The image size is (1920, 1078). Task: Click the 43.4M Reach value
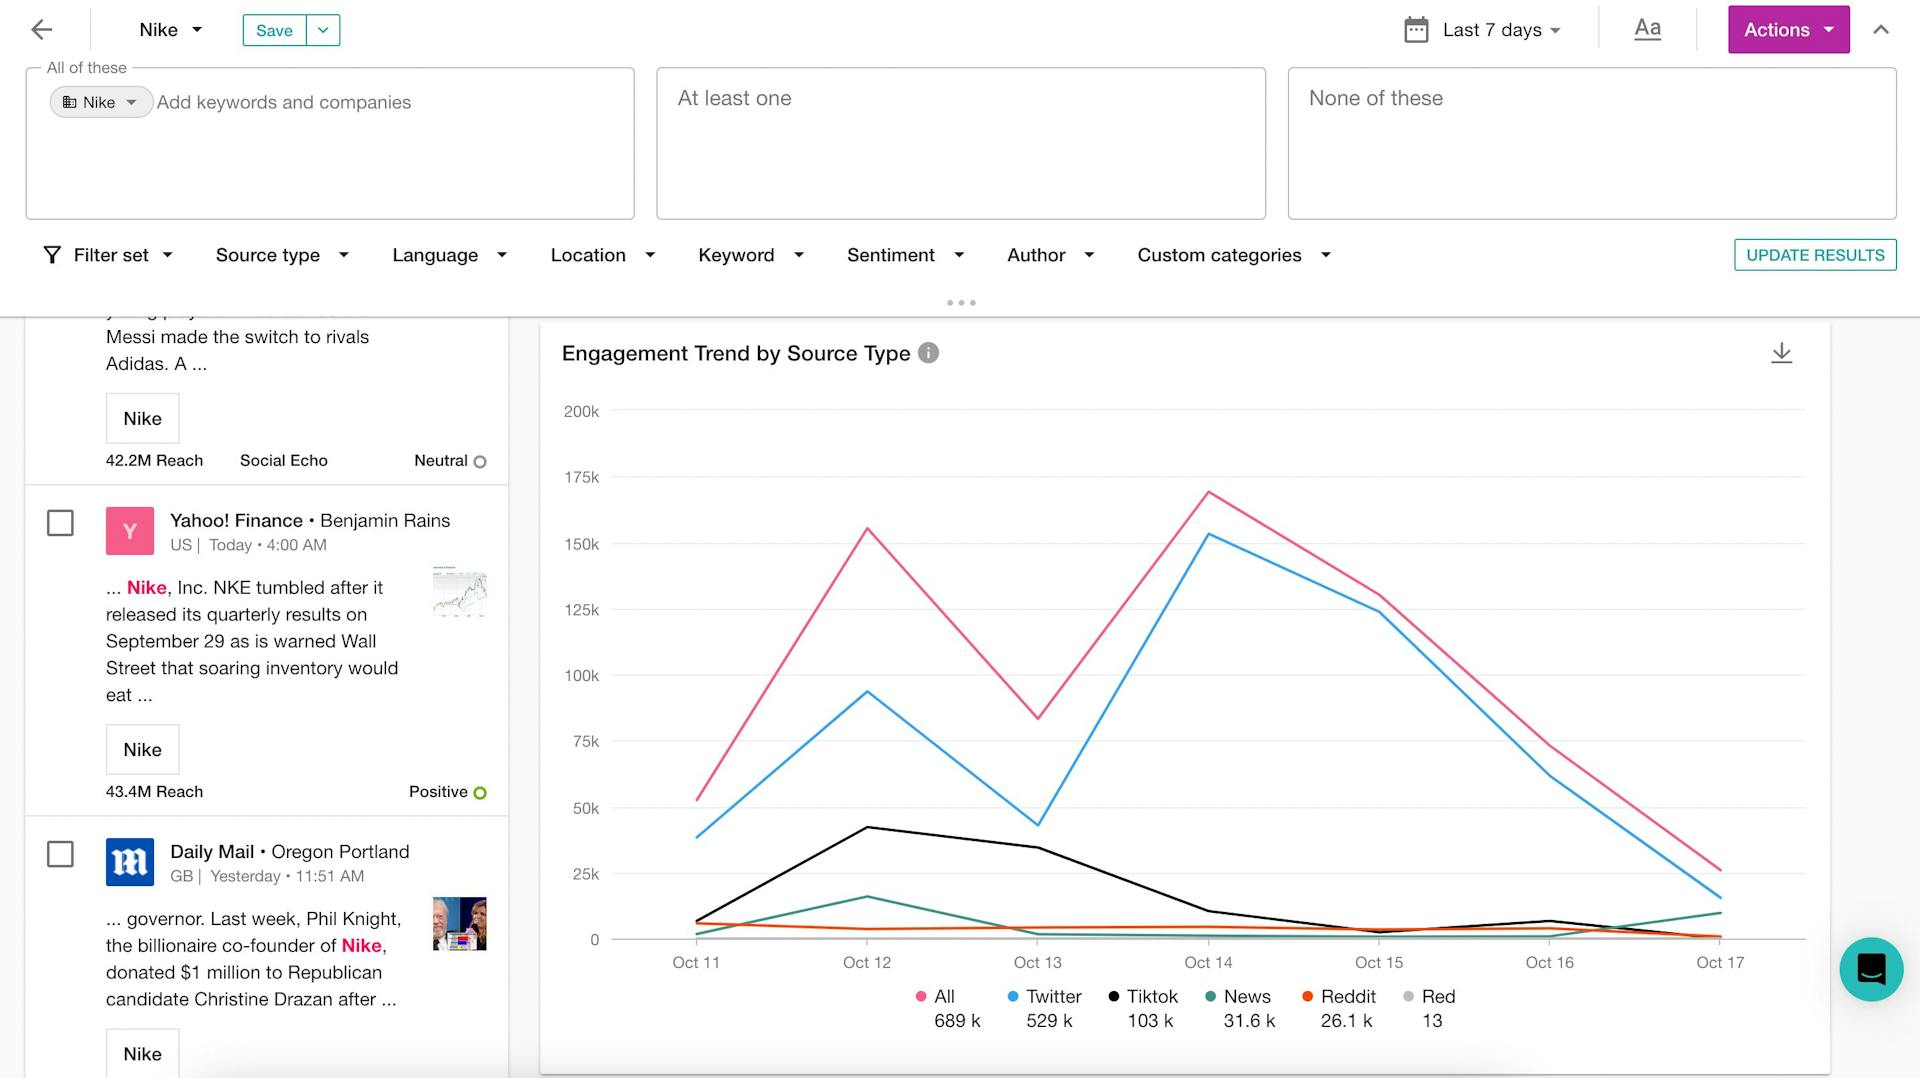[154, 792]
